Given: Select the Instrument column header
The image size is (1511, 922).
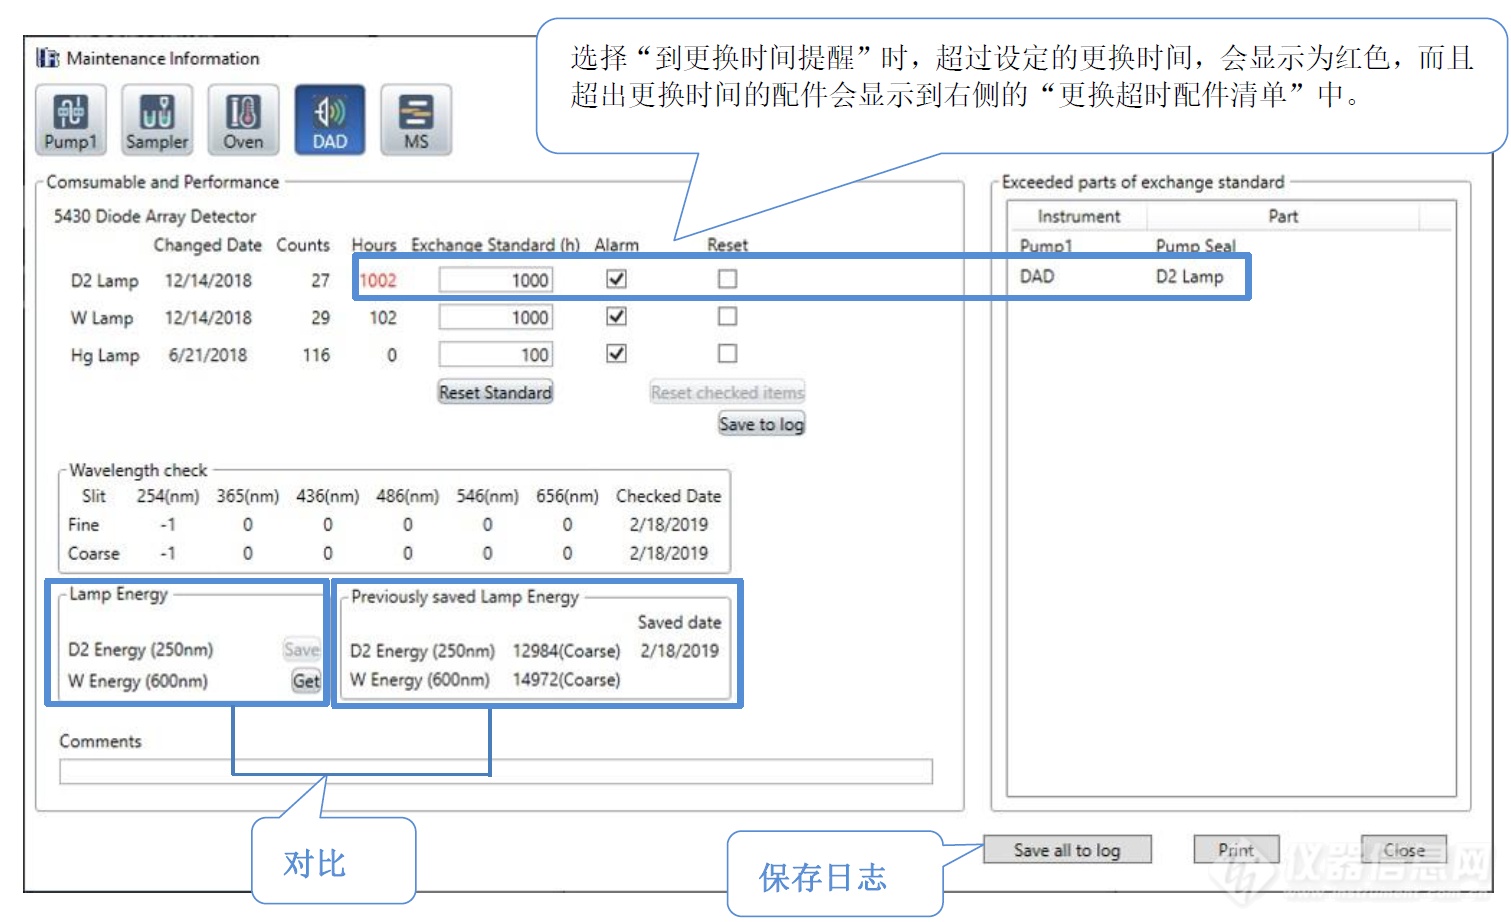Looking at the screenshot, I should pyautogui.click(x=1078, y=216).
